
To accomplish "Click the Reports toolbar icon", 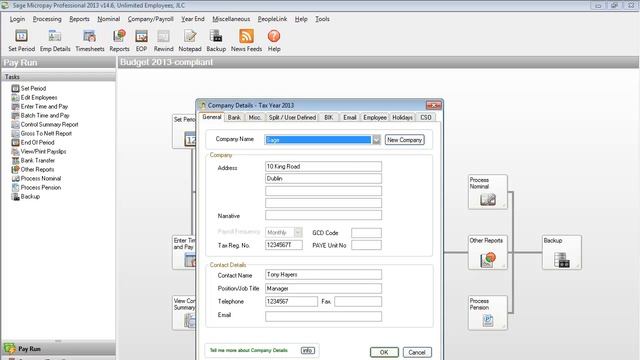I will pos(119,40).
